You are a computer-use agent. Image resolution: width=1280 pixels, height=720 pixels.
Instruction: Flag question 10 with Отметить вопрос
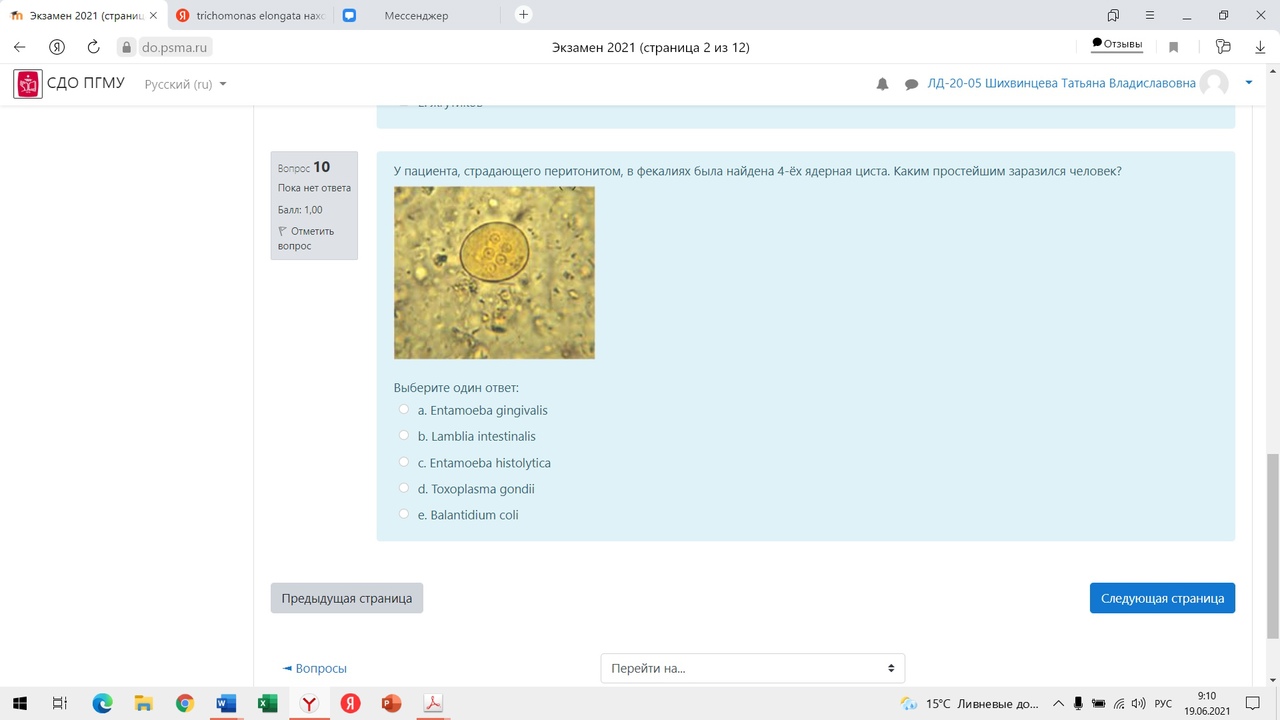(x=306, y=238)
